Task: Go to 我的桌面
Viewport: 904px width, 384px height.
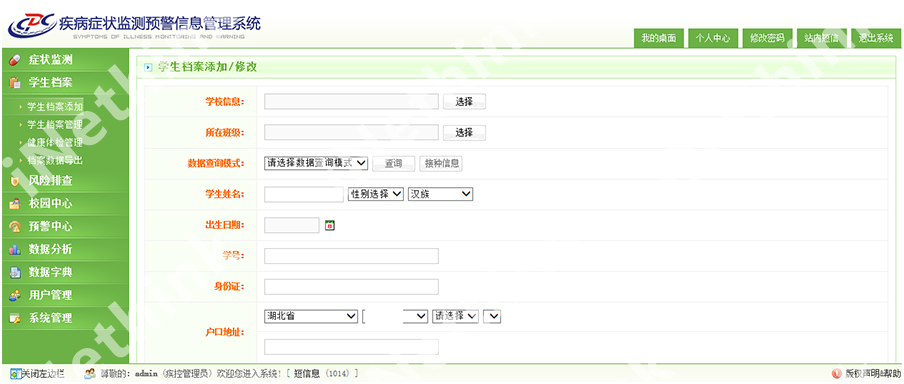Action: tap(659, 38)
